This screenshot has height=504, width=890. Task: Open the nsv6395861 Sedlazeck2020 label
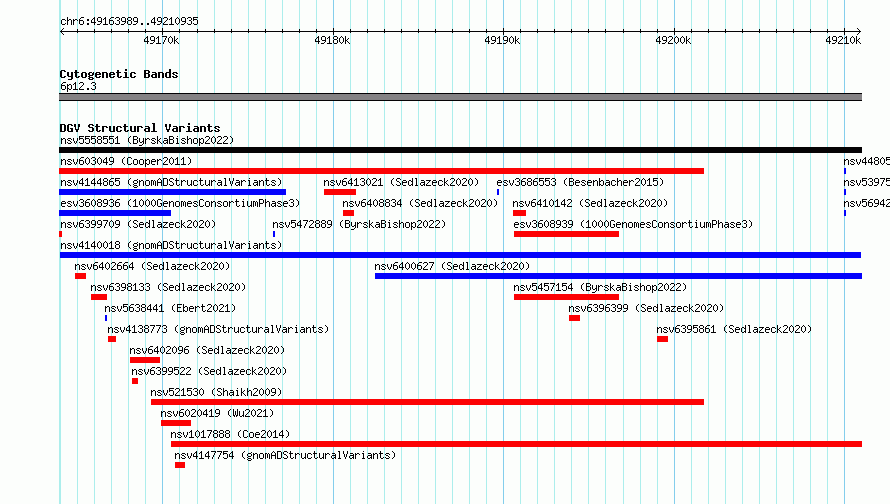(x=734, y=329)
